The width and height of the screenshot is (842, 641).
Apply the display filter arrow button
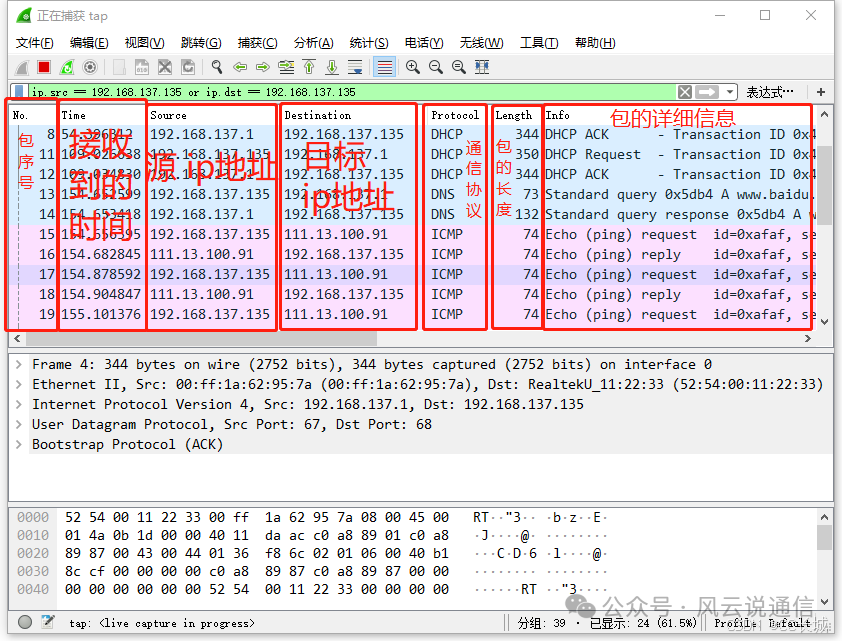pyautogui.click(x=707, y=92)
